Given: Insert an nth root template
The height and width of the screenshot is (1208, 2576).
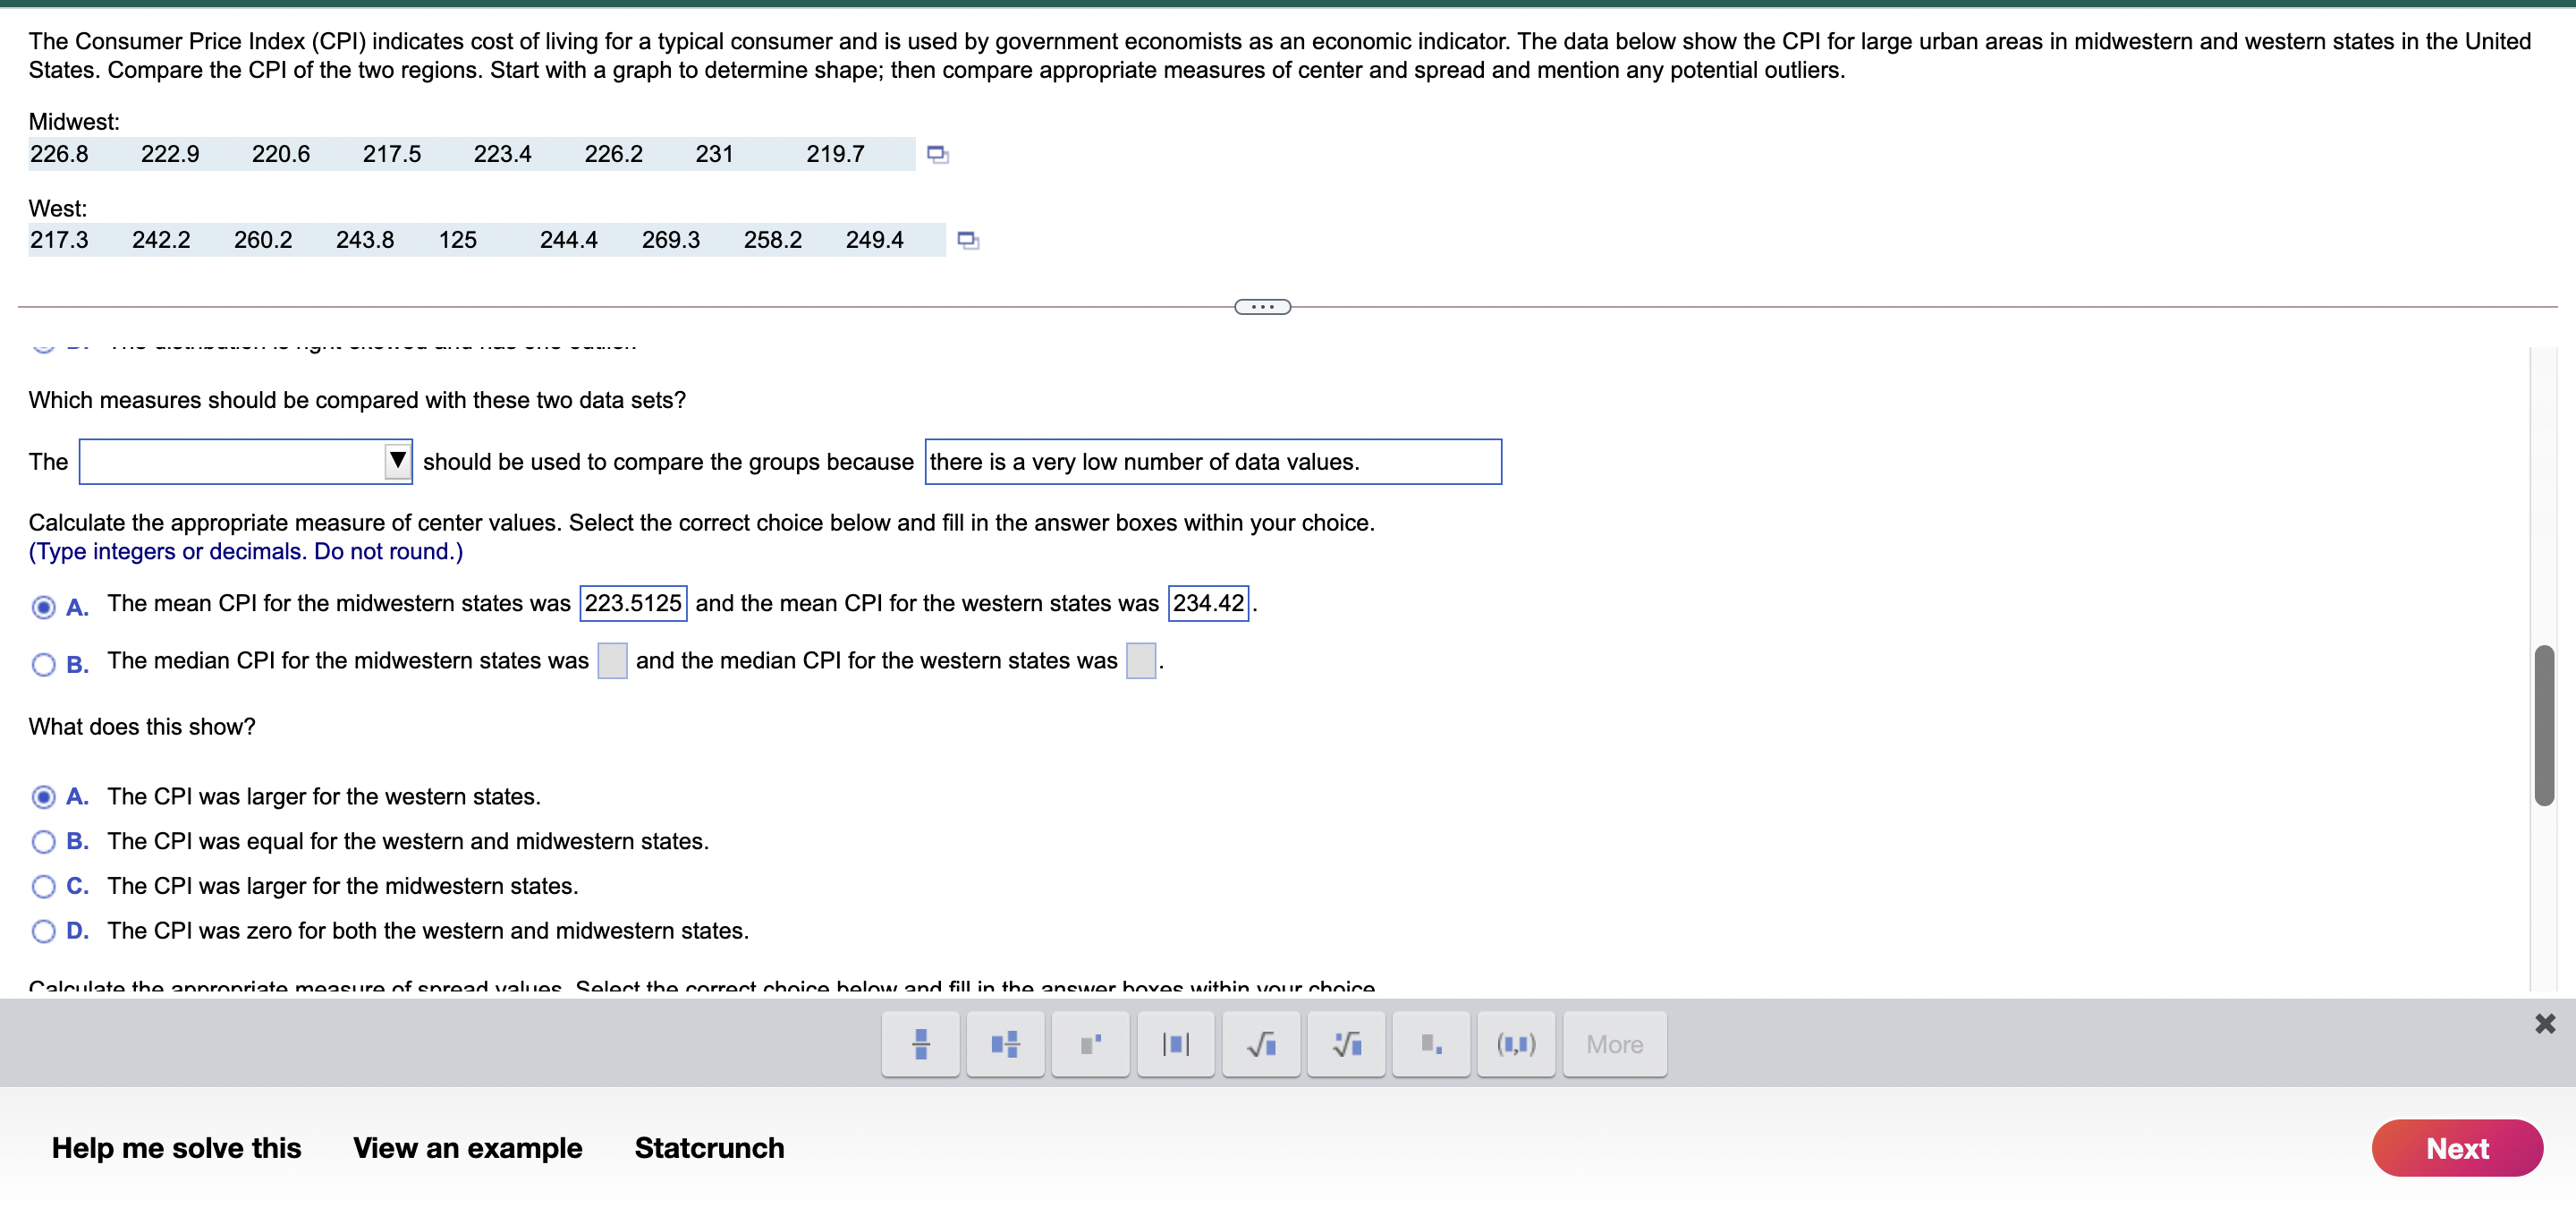Looking at the screenshot, I should 1346,1043.
